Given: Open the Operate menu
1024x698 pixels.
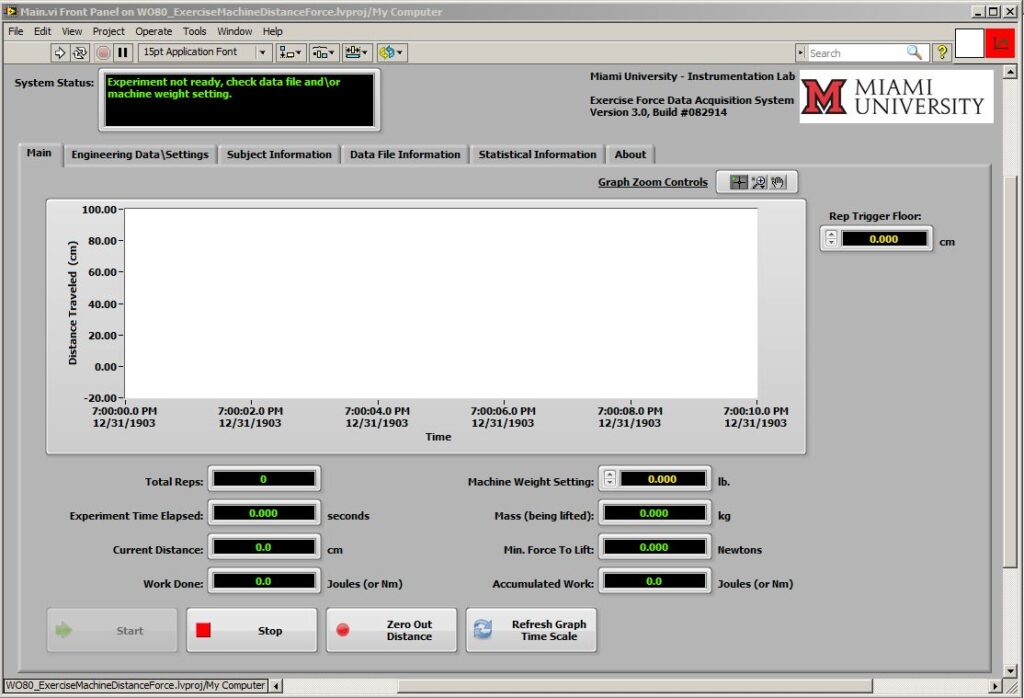Looking at the screenshot, I should point(153,31).
